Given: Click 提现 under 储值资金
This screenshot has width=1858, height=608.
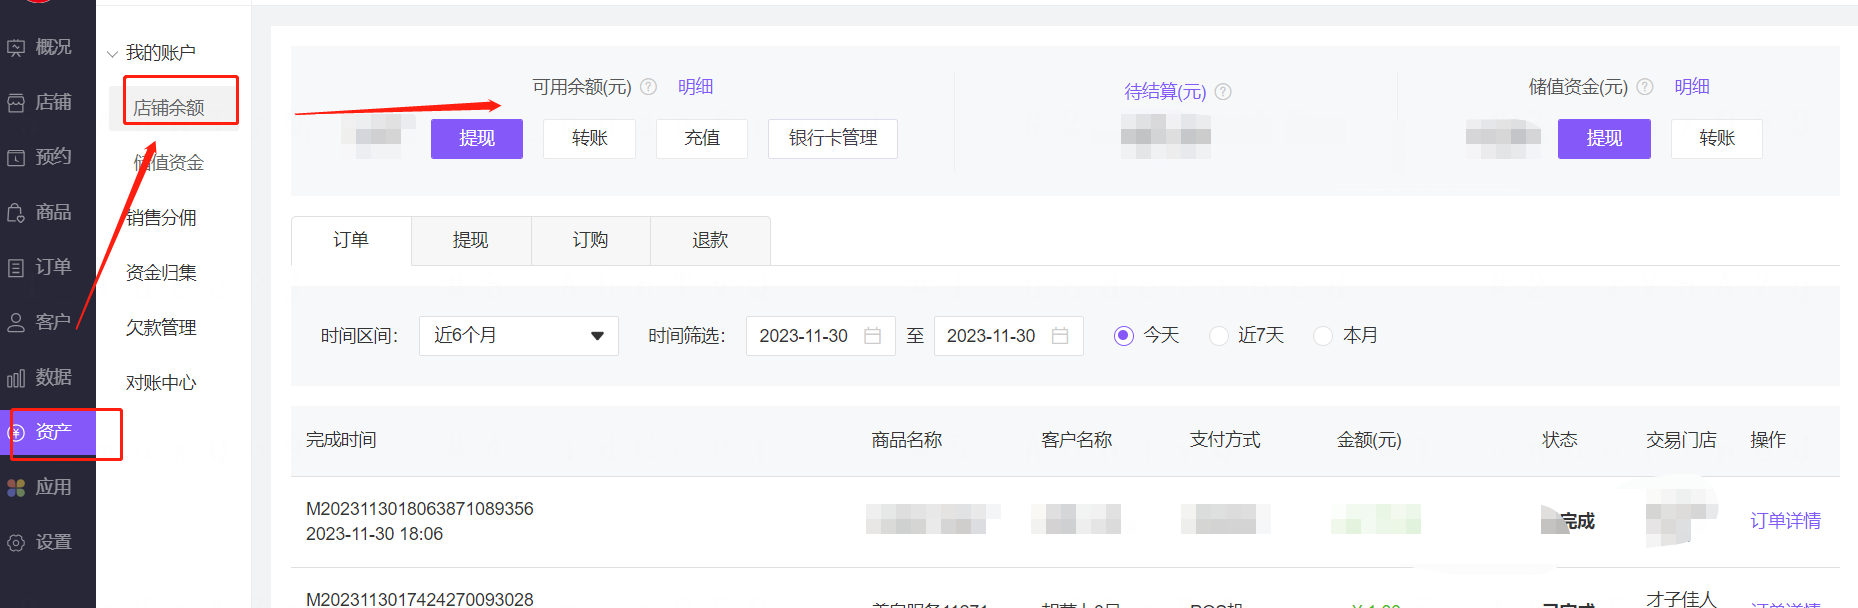Looking at the screenshot, I should 1604,138.
